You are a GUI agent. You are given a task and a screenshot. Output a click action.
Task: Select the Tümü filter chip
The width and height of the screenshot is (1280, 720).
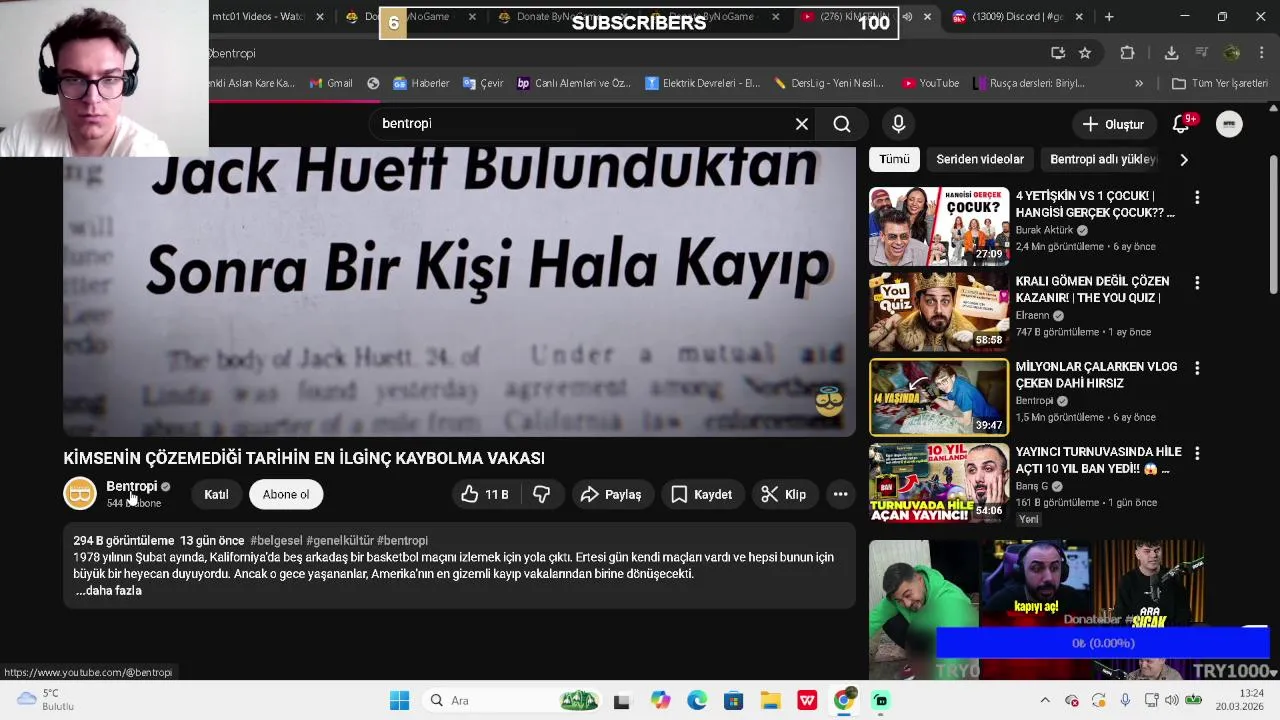point(894,159)
